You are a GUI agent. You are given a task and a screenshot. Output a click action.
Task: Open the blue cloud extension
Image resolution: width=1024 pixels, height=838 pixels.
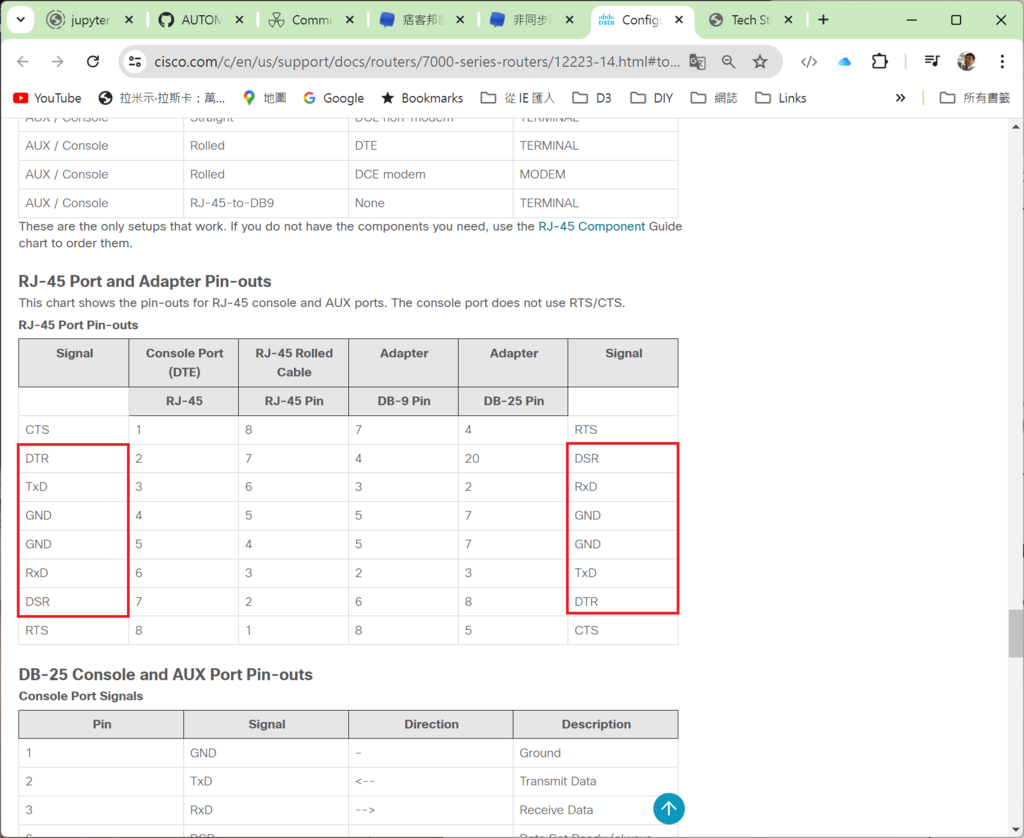844,61
